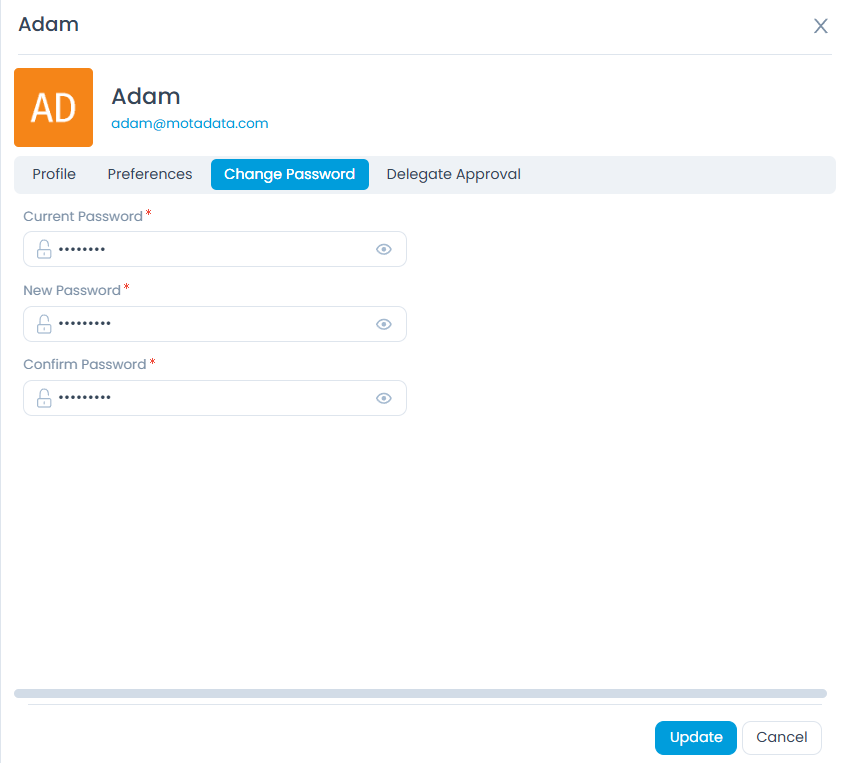Toggle Confirm Password visibility eye icon
841x763 pixels.
[x=383, y=398]
